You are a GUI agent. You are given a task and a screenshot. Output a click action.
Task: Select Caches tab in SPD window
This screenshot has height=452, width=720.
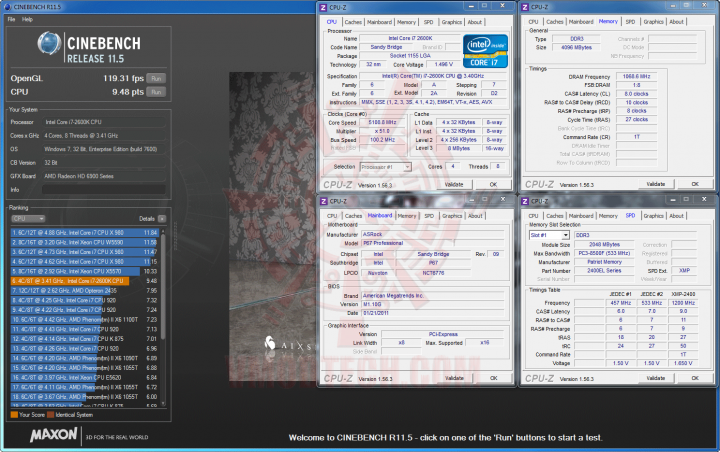pos(554,216)
